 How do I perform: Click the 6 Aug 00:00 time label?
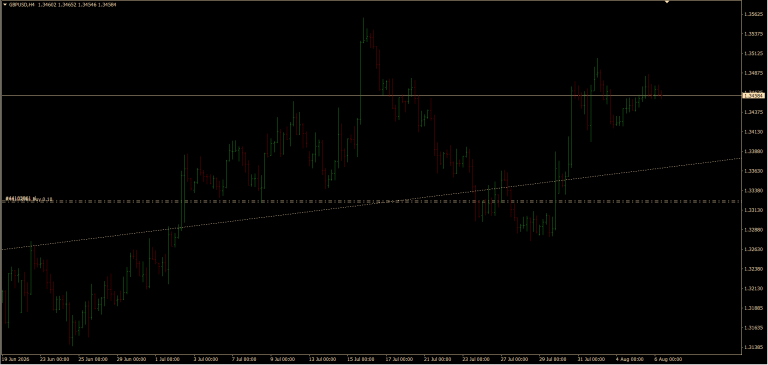(667, 359)
